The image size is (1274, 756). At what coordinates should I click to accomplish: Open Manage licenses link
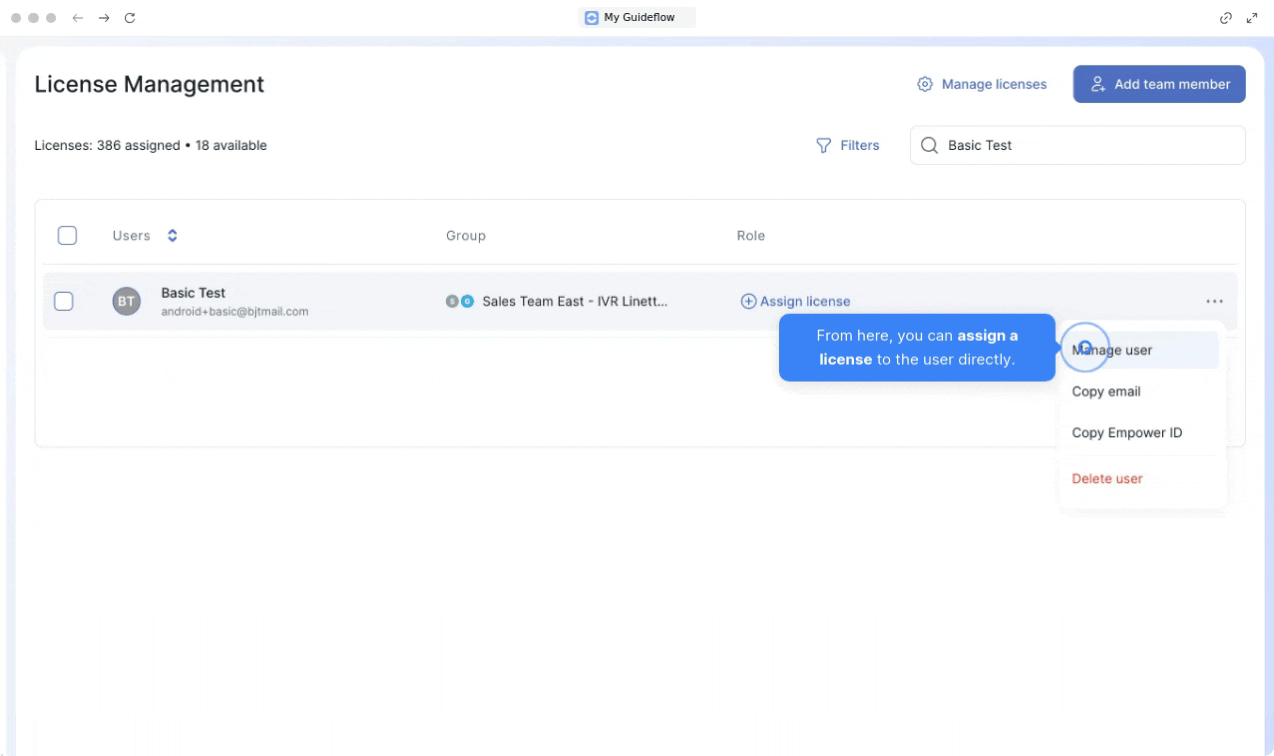click(982, 84)
